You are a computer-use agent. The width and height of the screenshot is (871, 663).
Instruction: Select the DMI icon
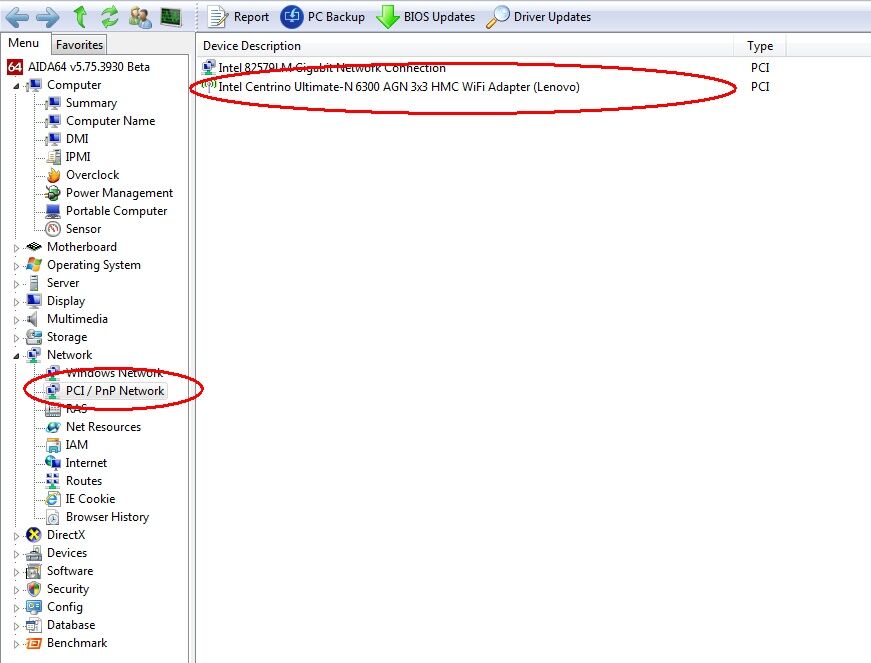click(x=53, y=139)
